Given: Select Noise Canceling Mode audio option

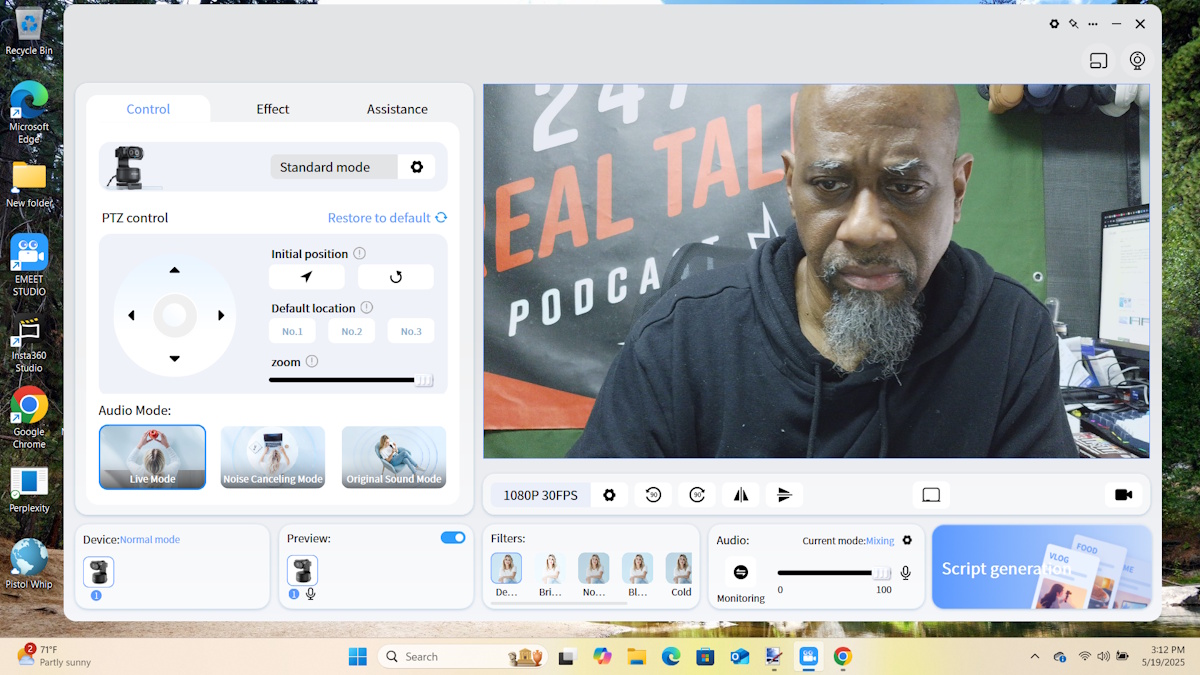Looking at the screenshot, I should (273, 457).
